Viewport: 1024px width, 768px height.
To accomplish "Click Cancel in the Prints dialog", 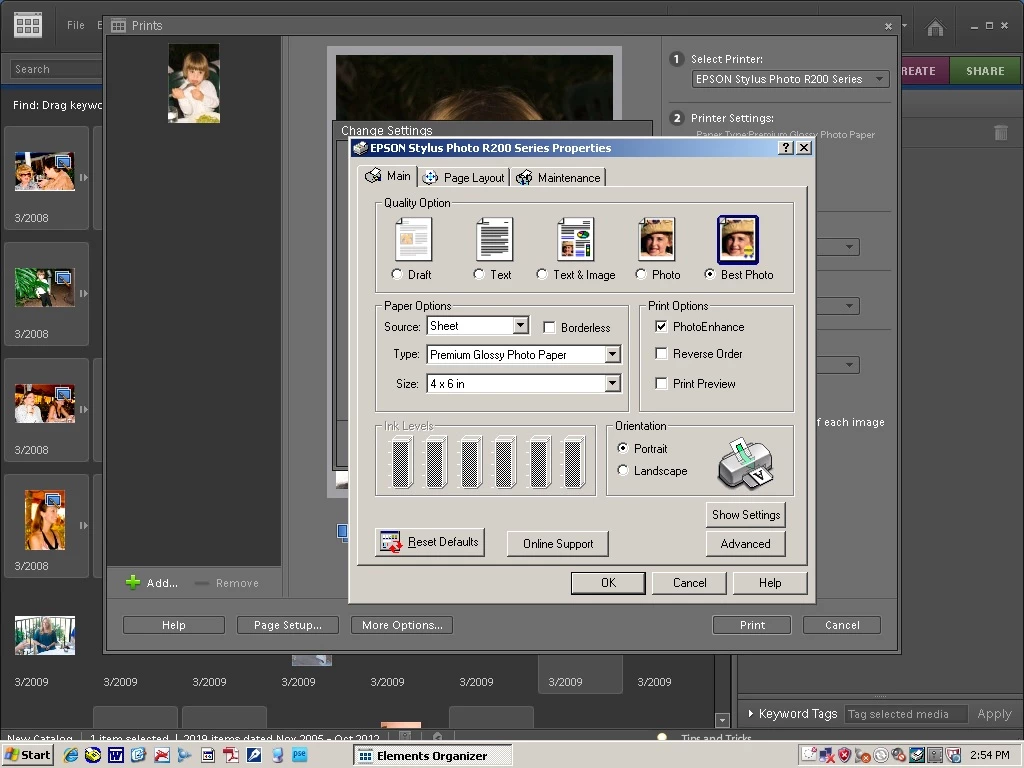I will pos(842,625).
